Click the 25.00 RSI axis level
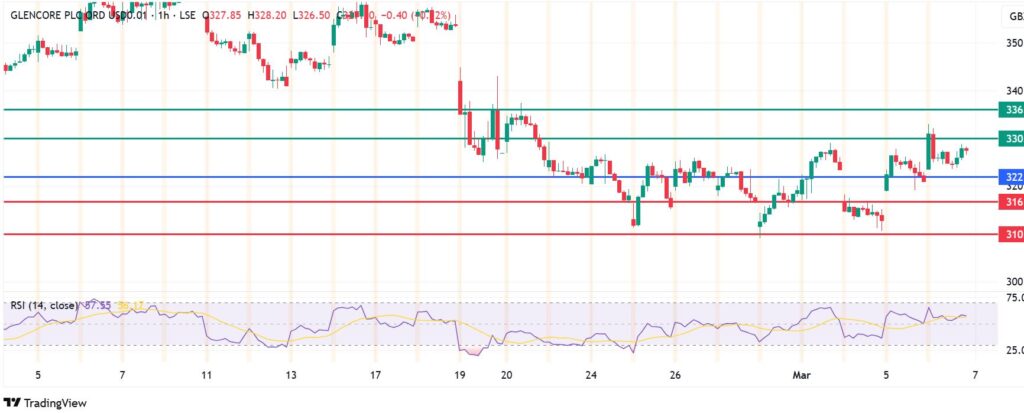The image size is (1024, 413). click(x=1010, y=350)
